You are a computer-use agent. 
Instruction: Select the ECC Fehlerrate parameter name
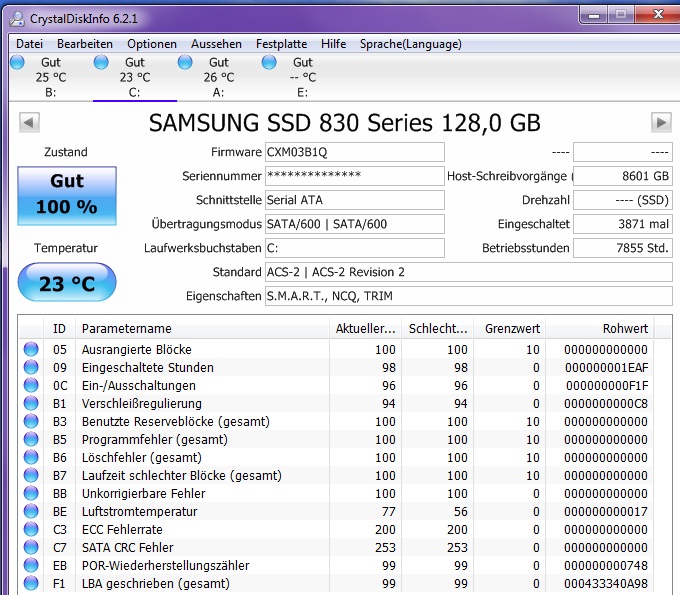pyautogui.click(x=122, y=530)
